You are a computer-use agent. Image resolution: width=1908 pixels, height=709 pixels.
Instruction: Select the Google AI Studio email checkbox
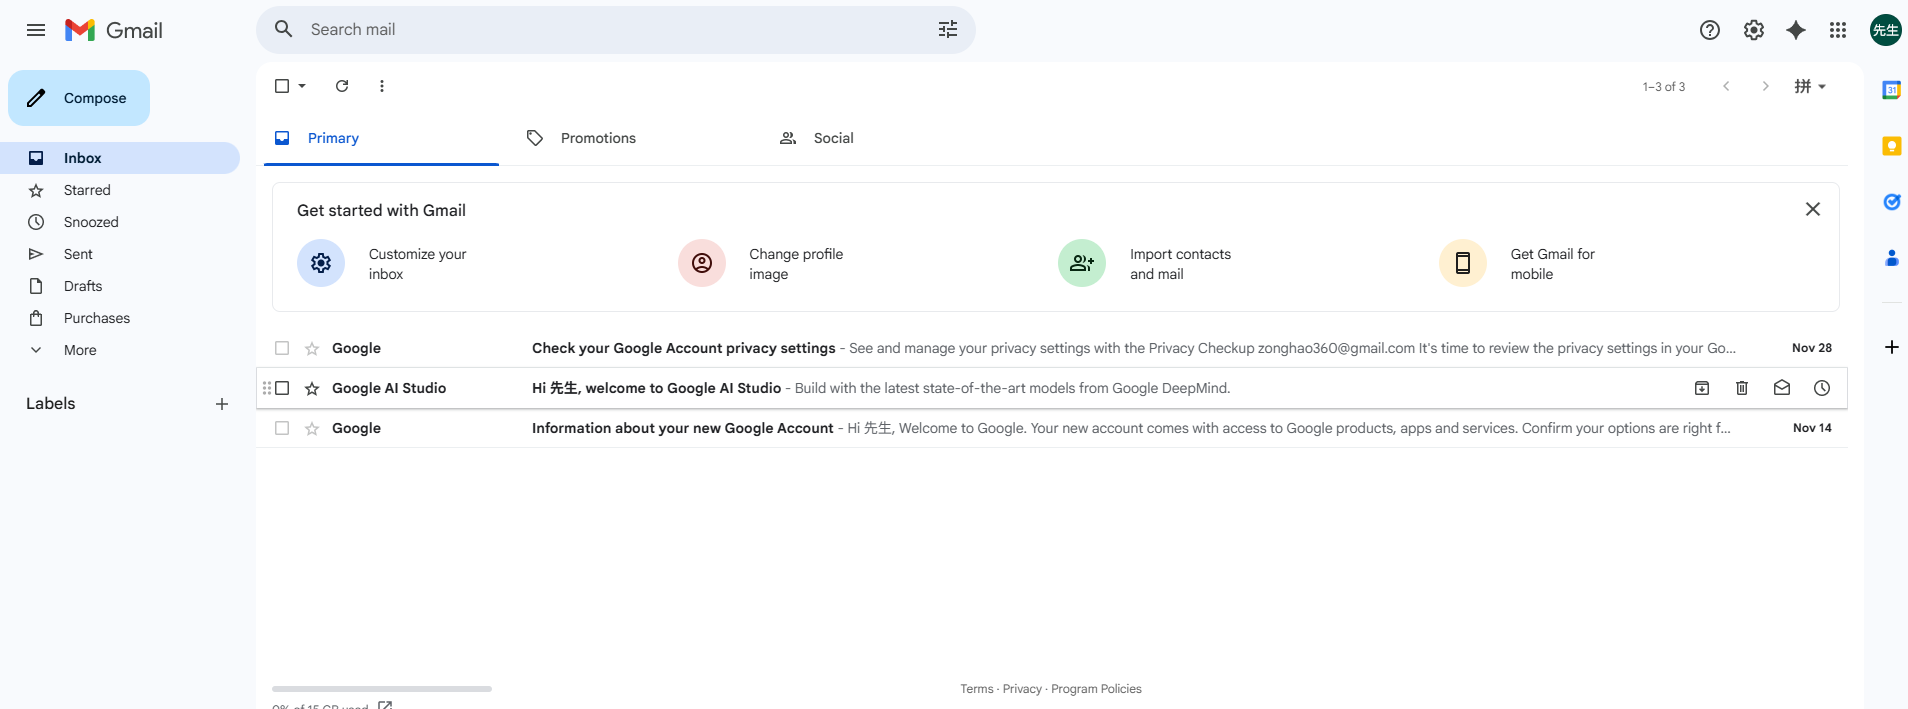tap(282, 388)
